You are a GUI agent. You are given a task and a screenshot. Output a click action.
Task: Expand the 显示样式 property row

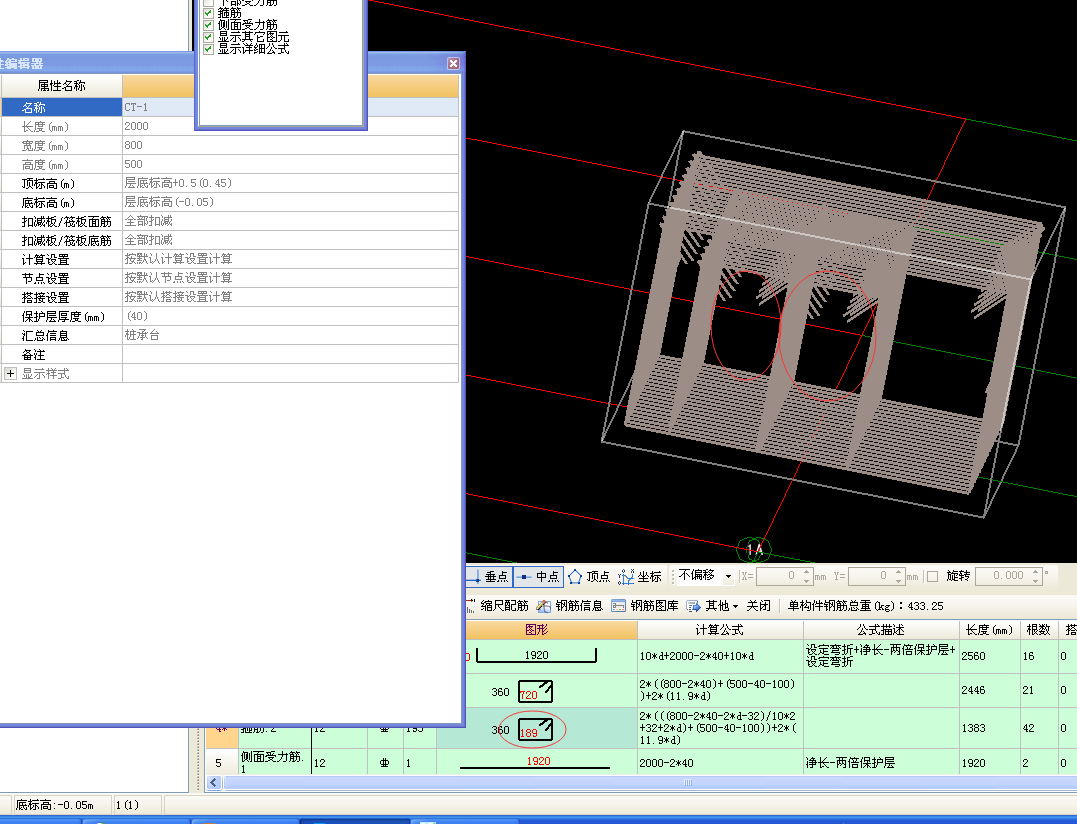(x=10, y=374)
